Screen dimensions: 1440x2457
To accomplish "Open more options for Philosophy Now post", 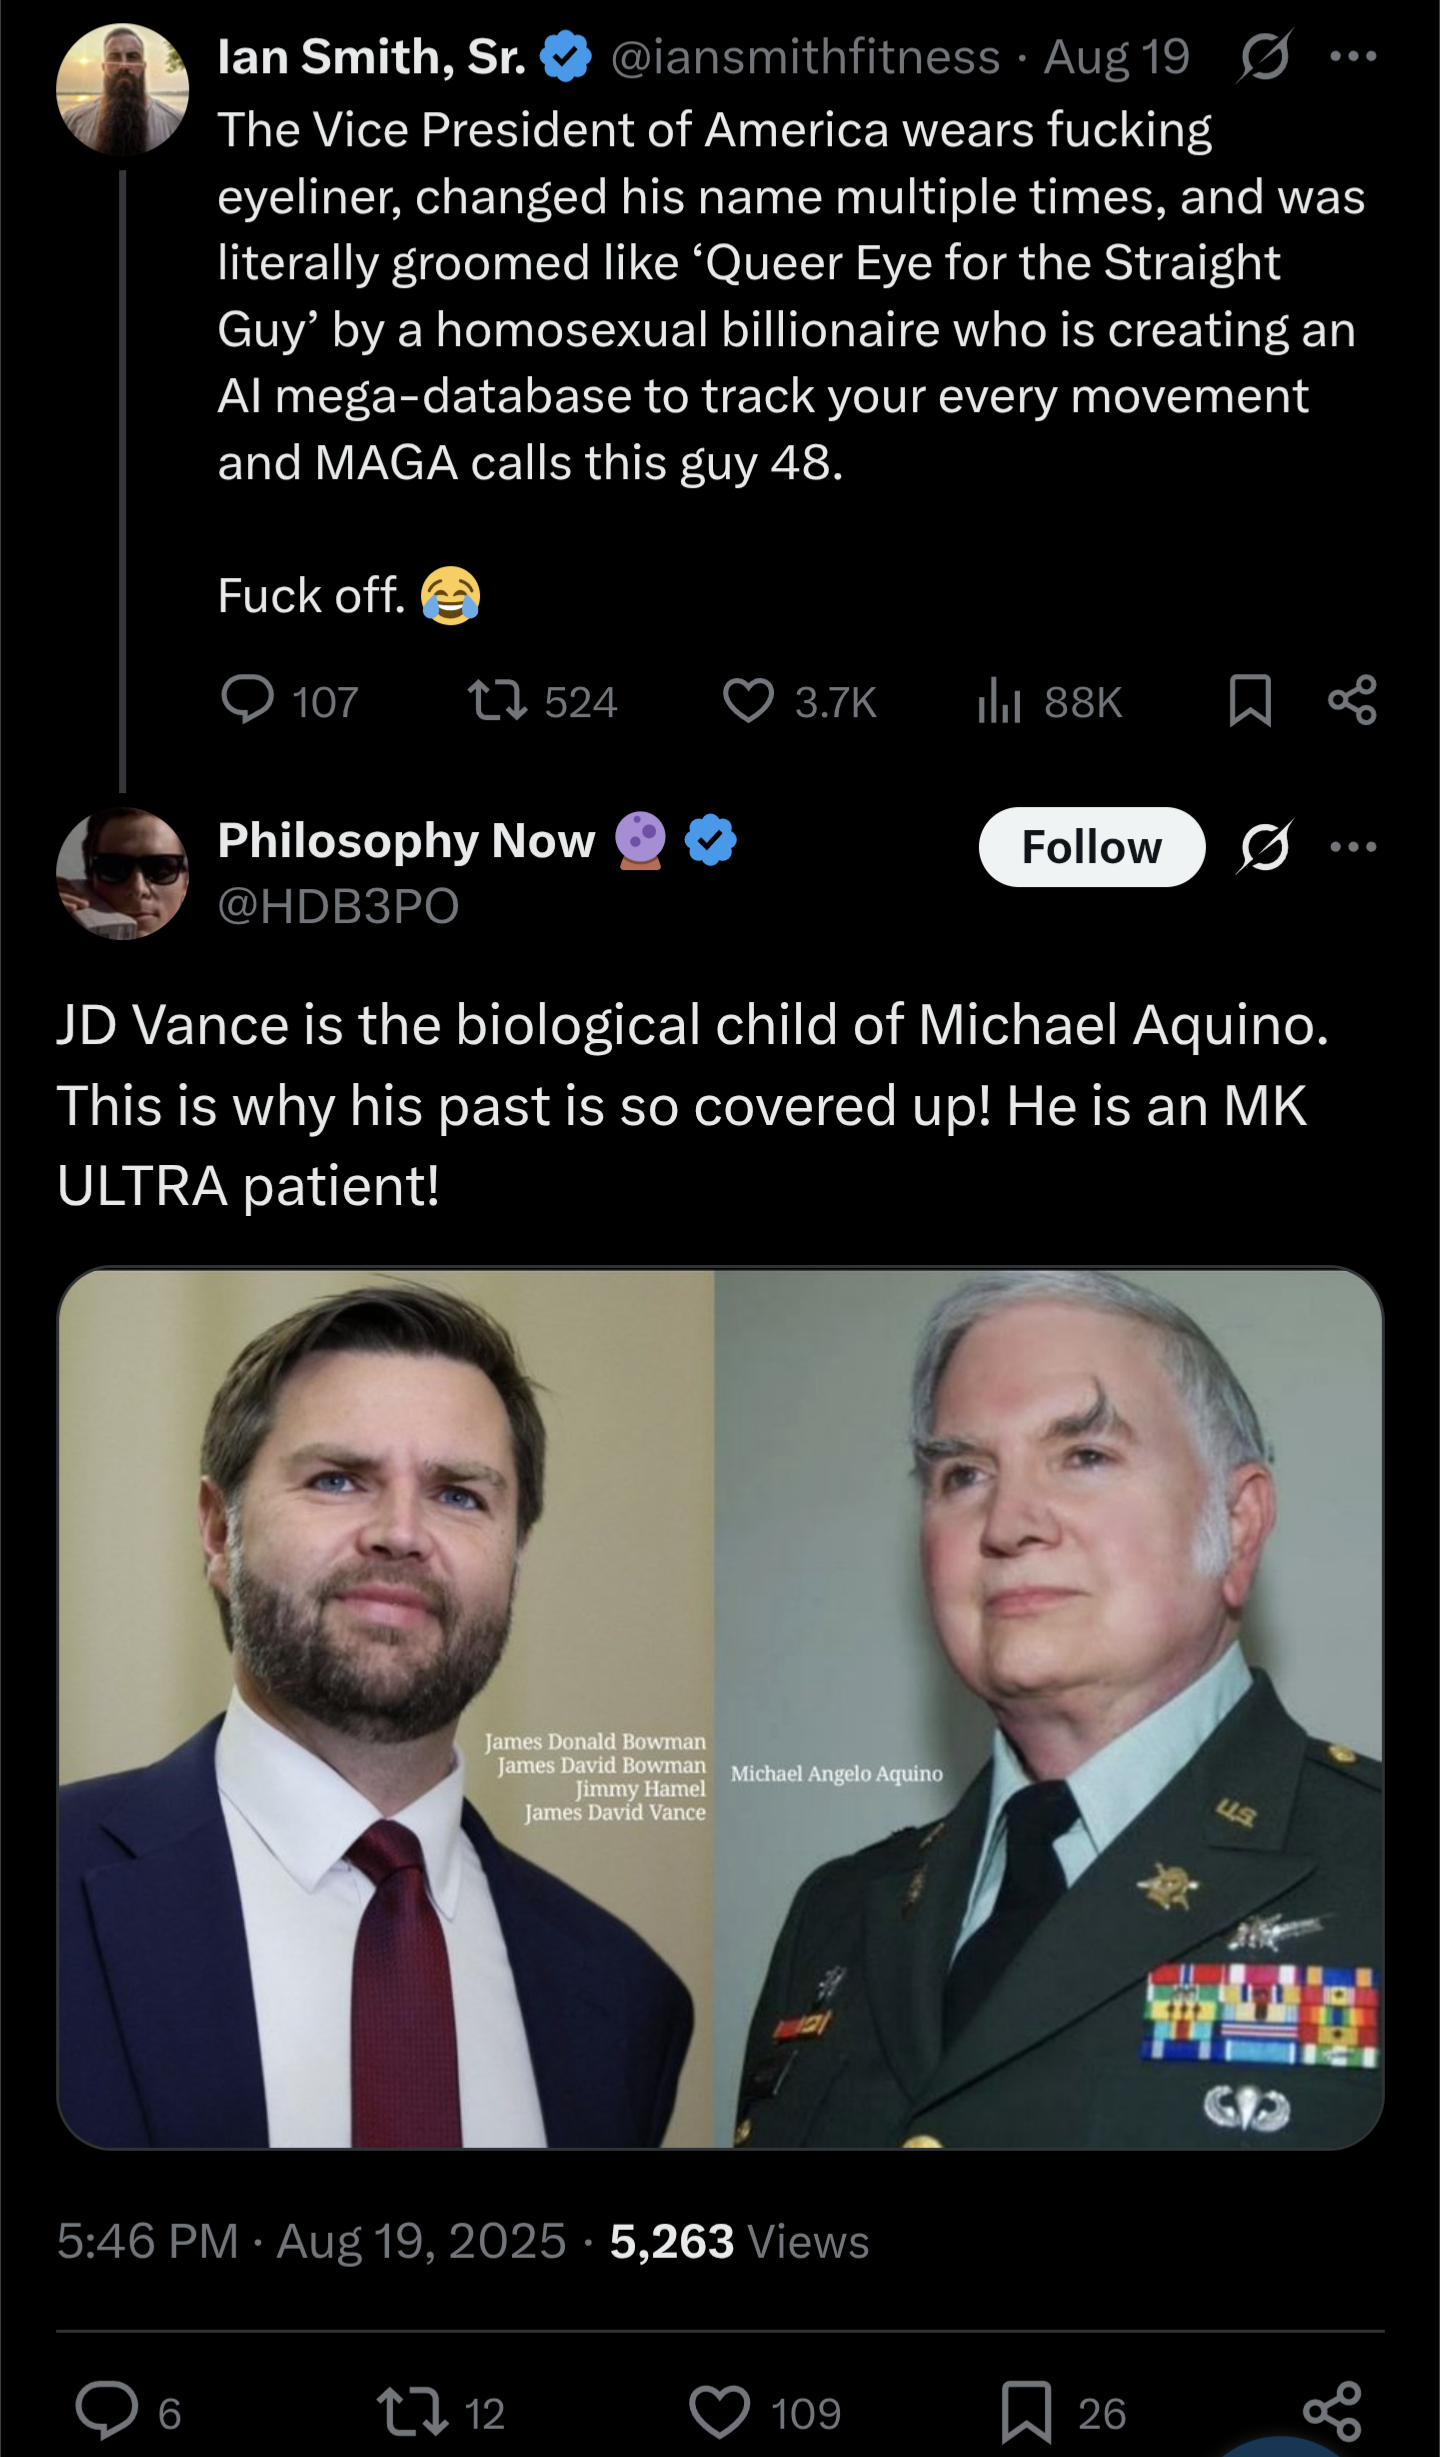I will pyautogui.click(x=1353, y=847).
